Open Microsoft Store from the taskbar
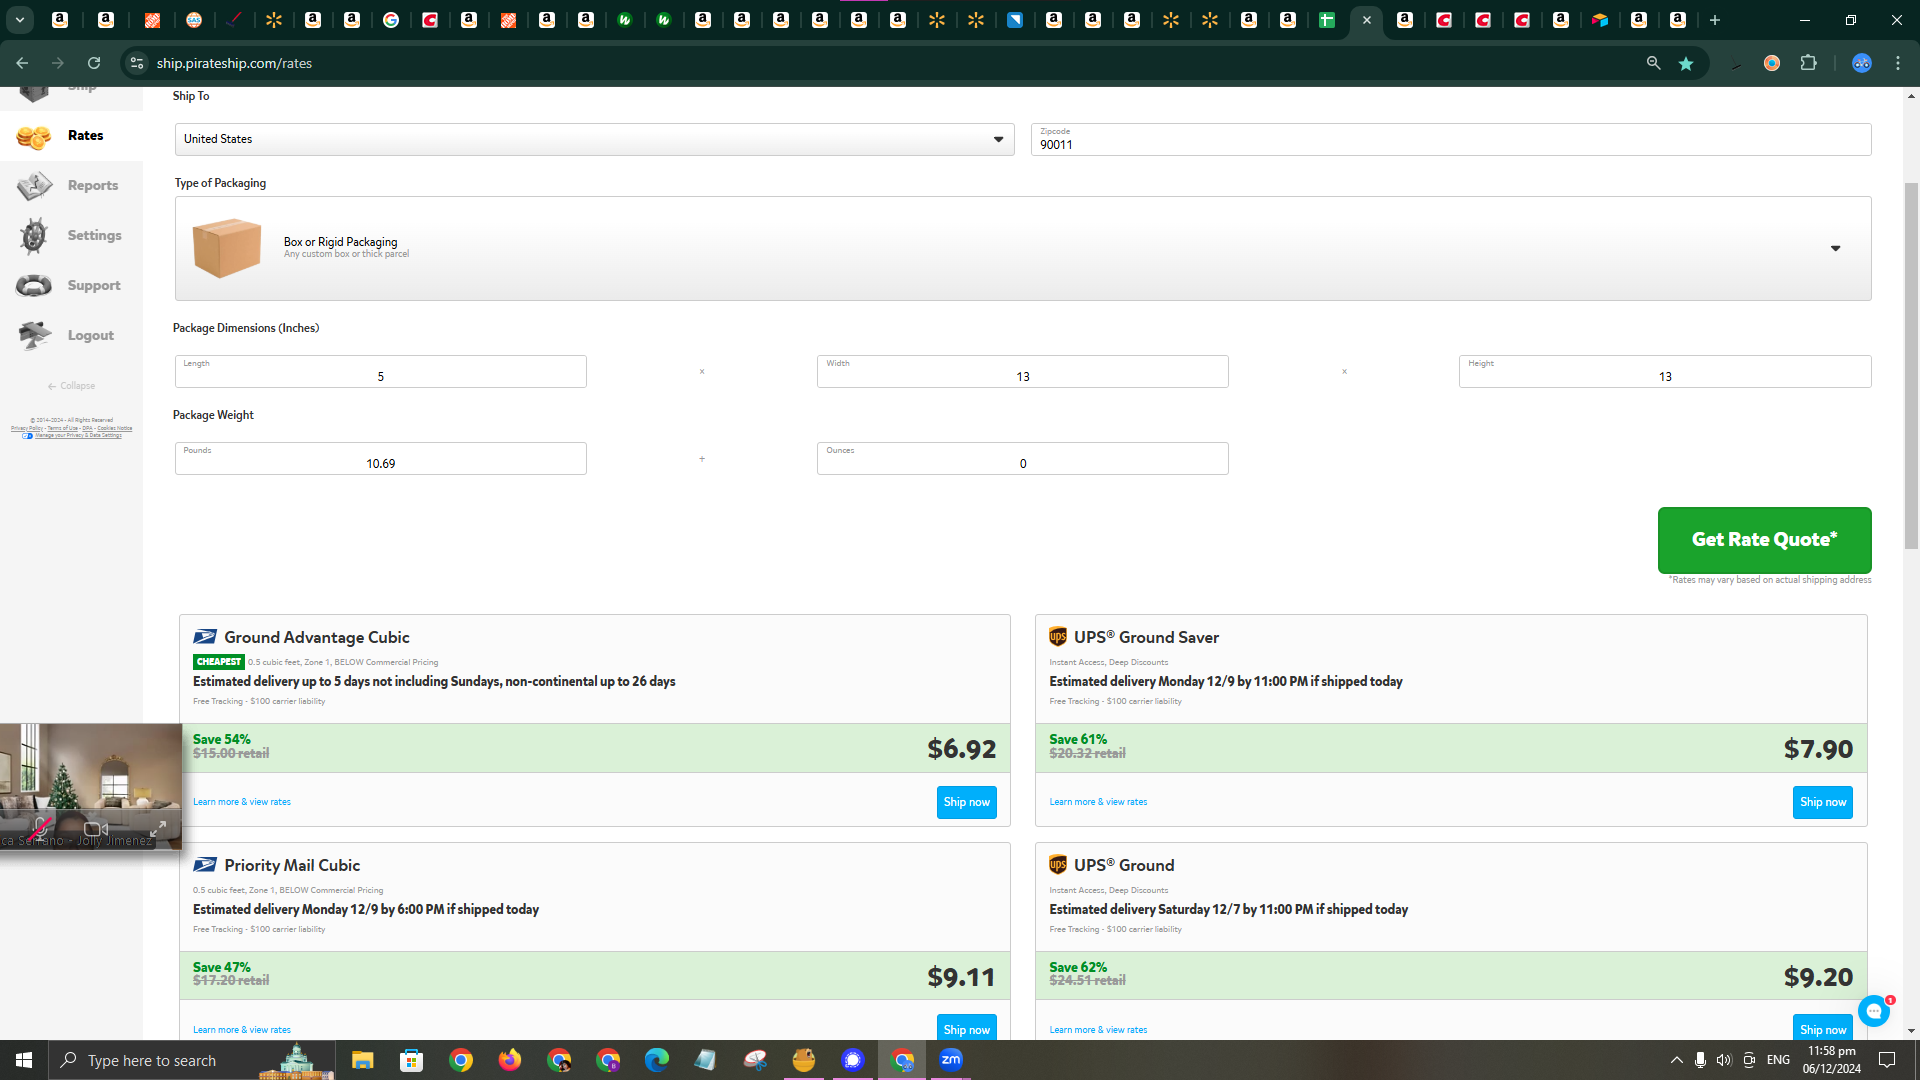 coord(411,1060)
